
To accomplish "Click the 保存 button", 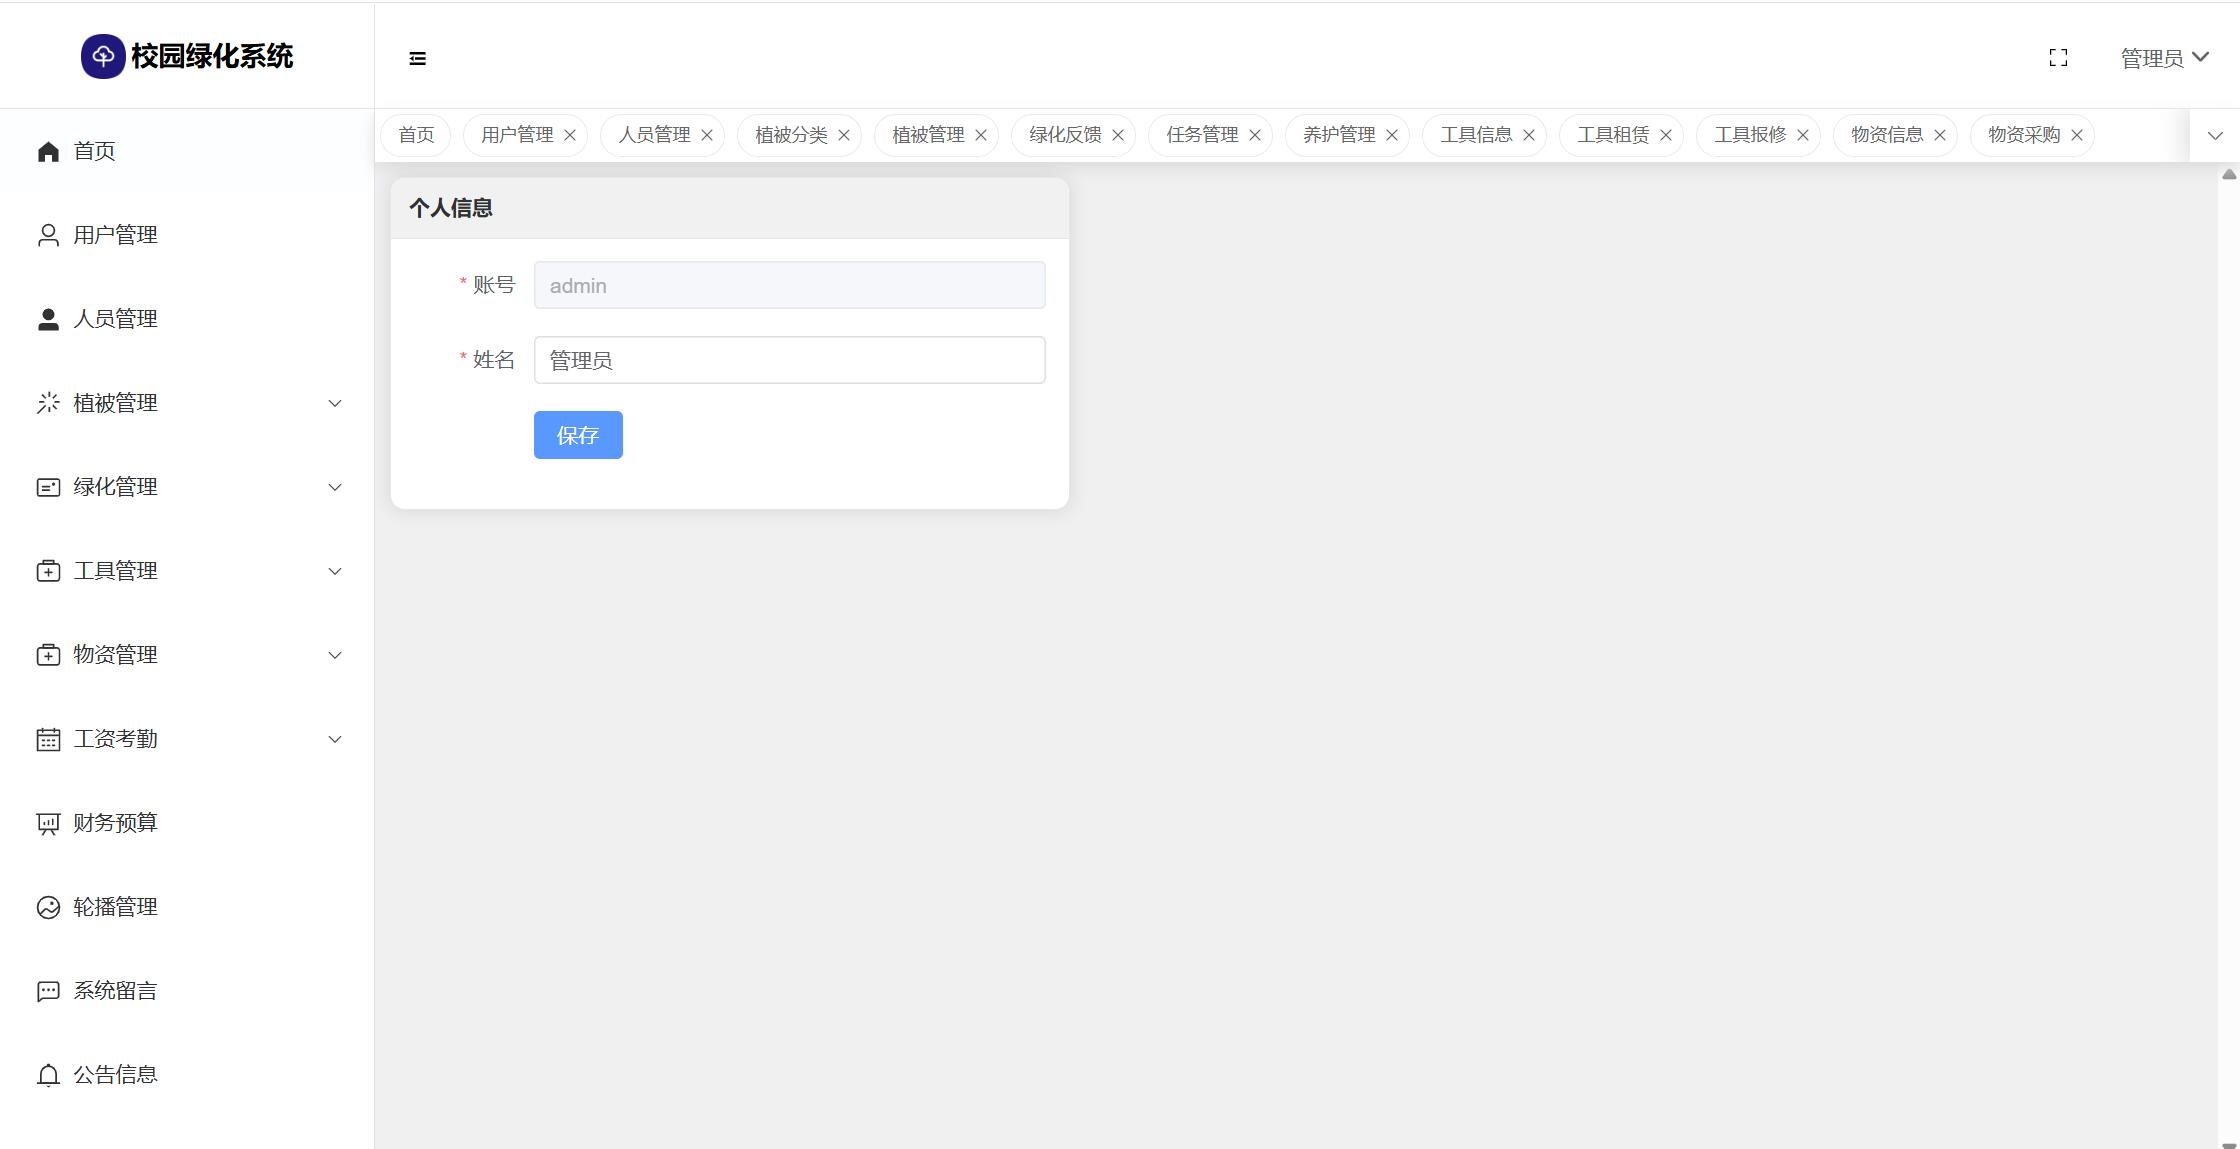I will tap(578, 435).
